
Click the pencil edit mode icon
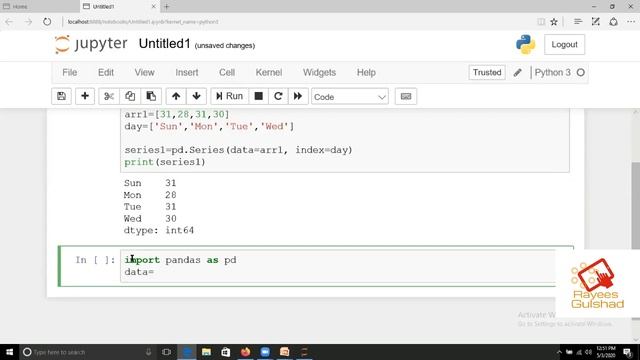518,73
